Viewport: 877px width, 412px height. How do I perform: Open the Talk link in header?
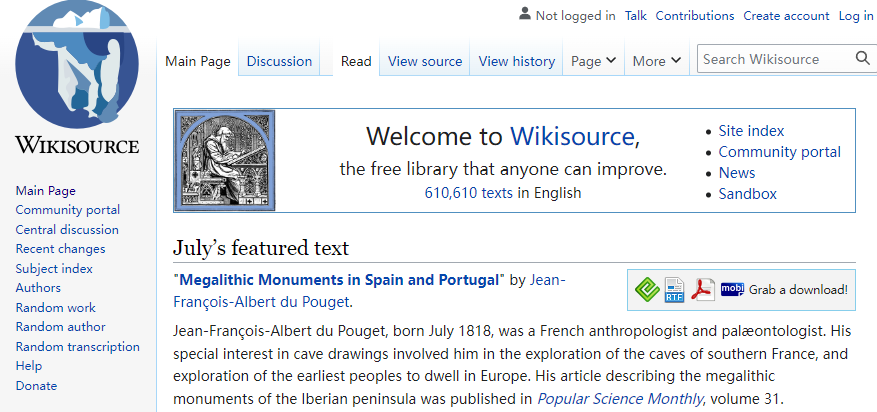tap(635, 16)
